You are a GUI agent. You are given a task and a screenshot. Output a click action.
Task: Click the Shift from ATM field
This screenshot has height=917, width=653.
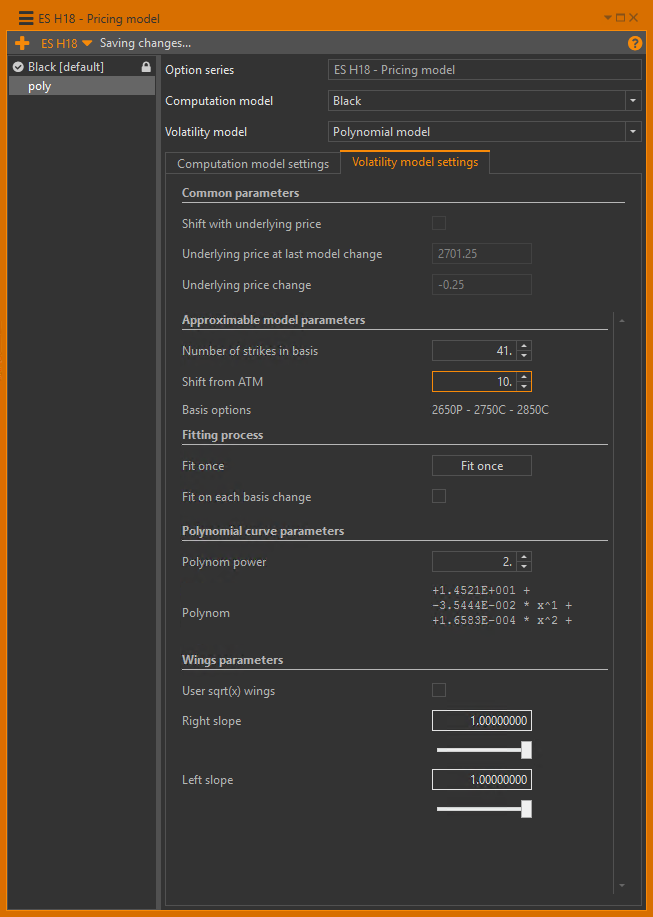click(475, 382)
